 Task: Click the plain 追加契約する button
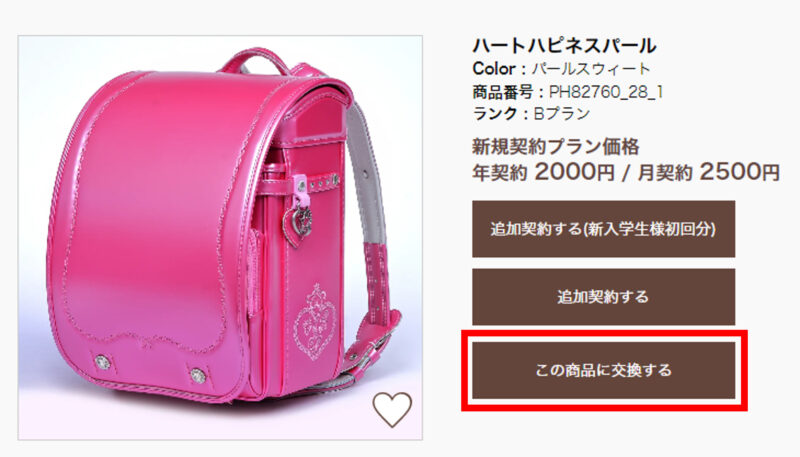[603, 297]
